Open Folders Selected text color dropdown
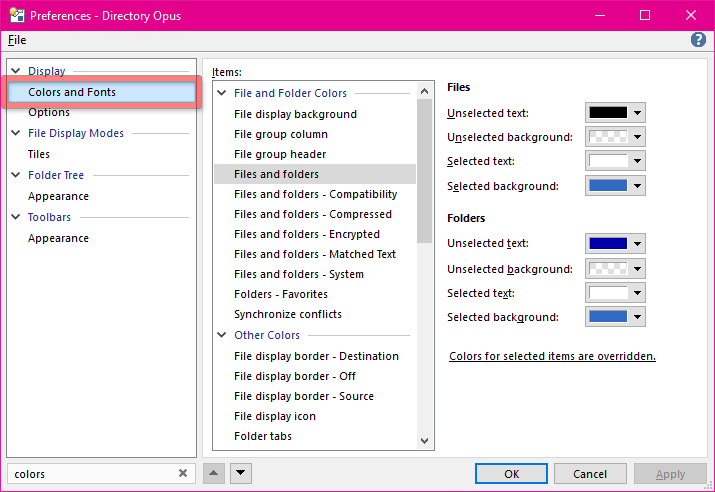Viewport: 715px width, 492px height. tap(615, 293)
